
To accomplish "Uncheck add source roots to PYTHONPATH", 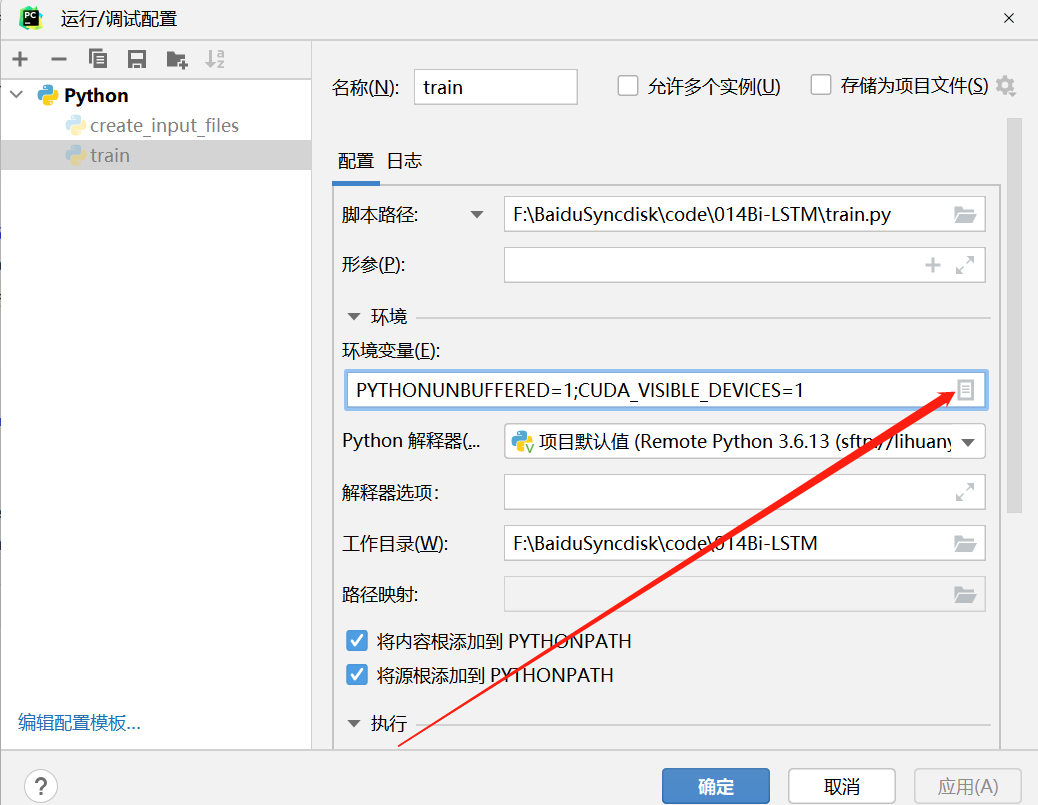I will click(357, 675).
